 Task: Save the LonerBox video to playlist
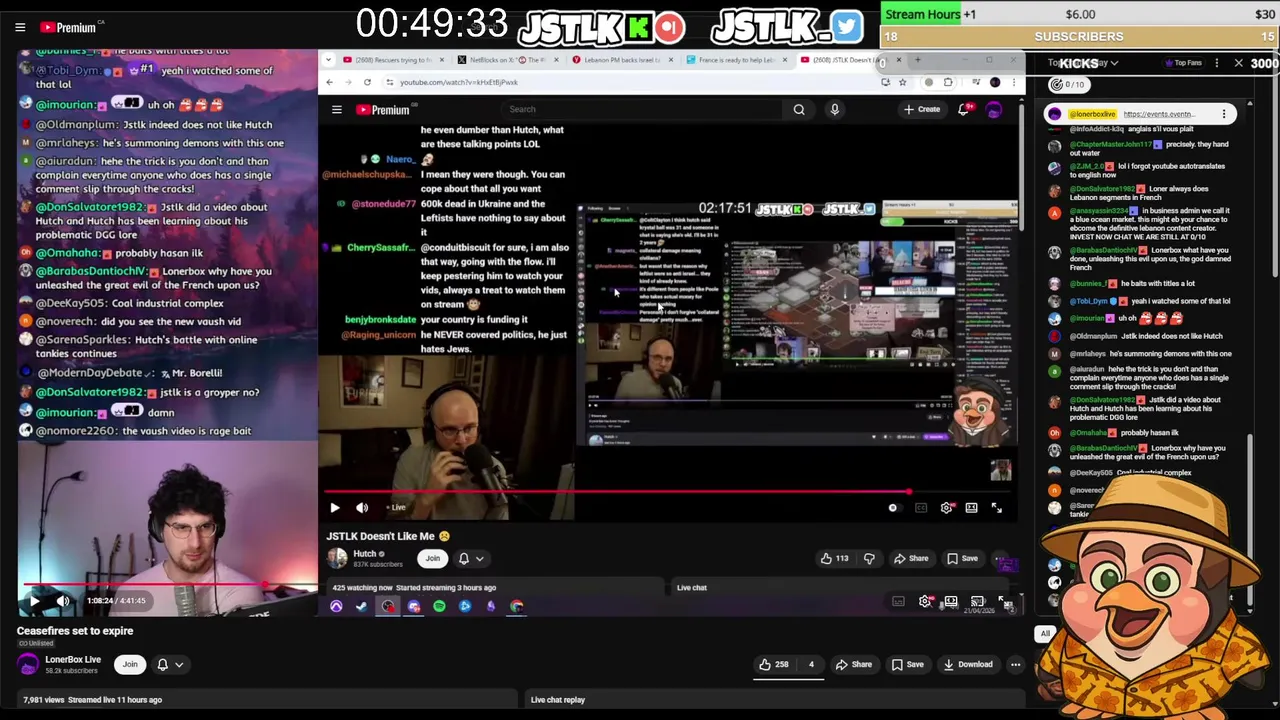(x=907, y=664)
